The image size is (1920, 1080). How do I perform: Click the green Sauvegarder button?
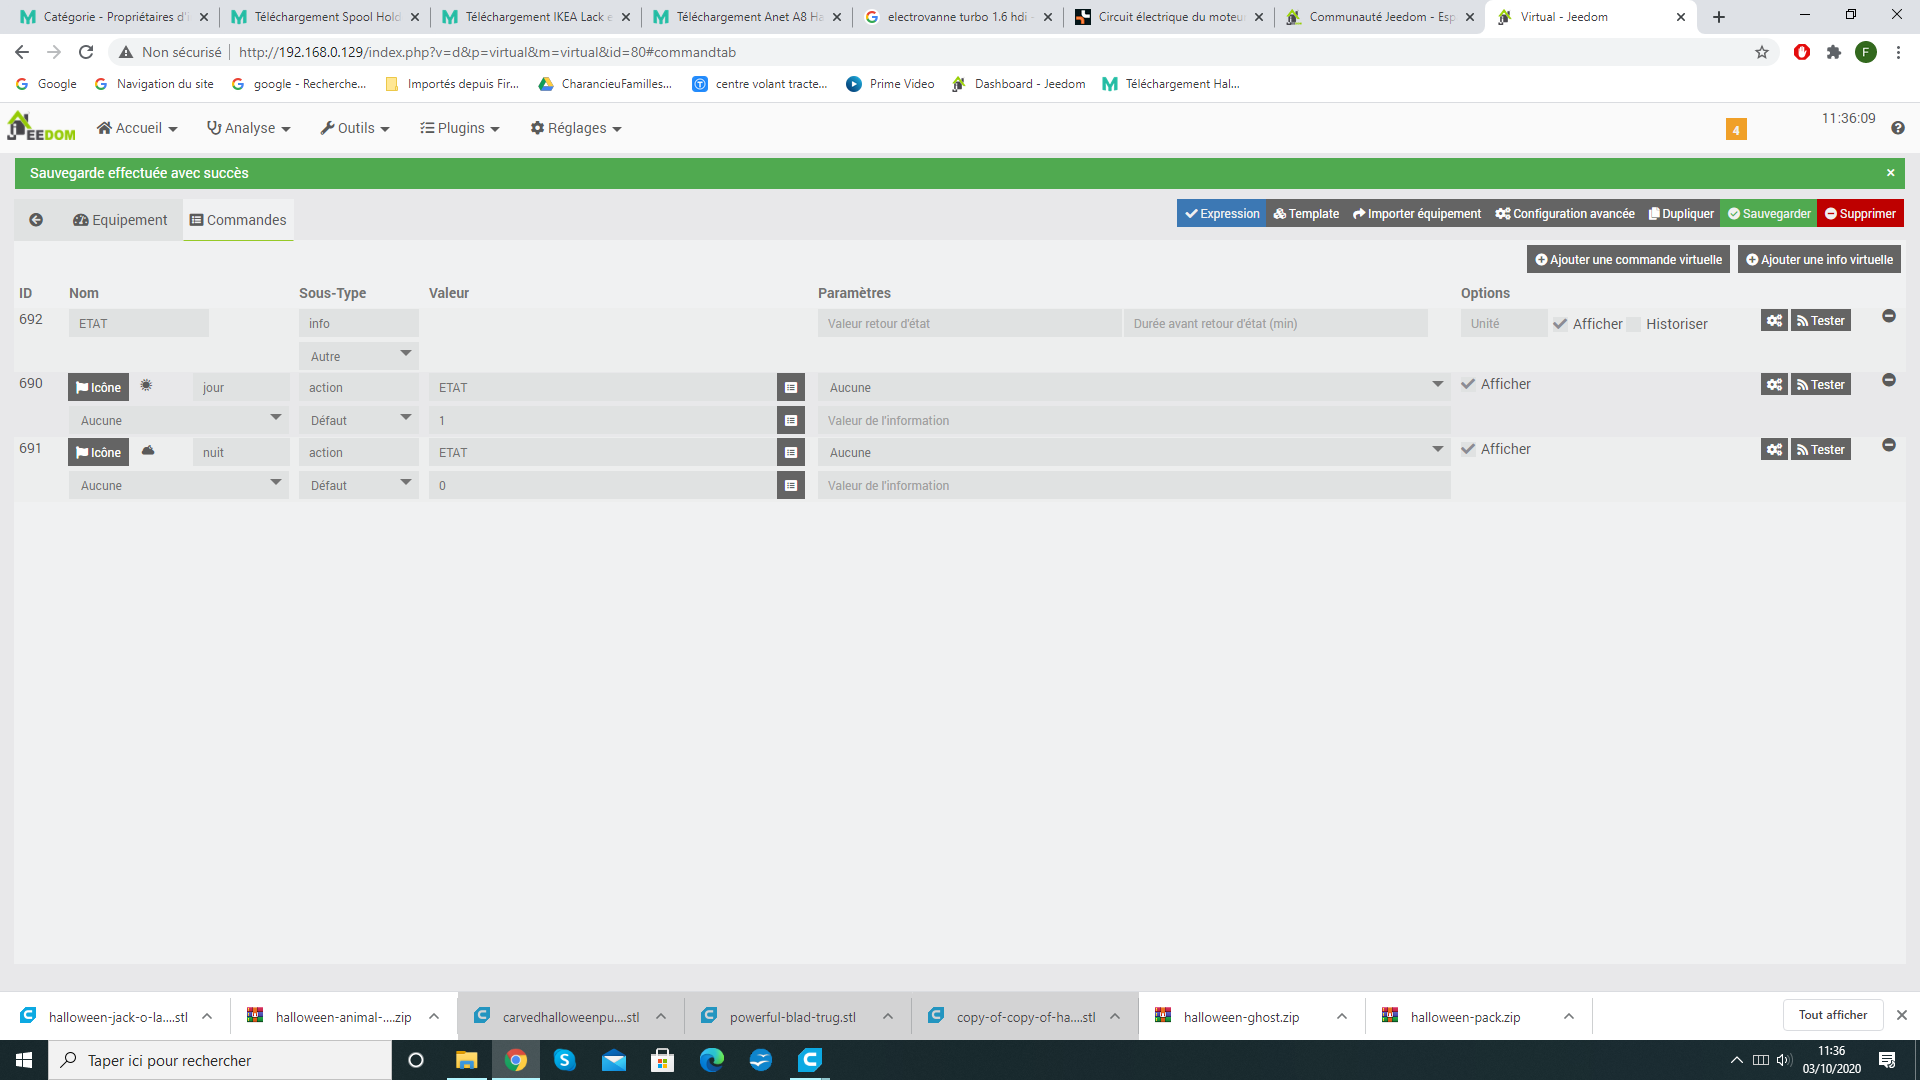(1768, 214)
